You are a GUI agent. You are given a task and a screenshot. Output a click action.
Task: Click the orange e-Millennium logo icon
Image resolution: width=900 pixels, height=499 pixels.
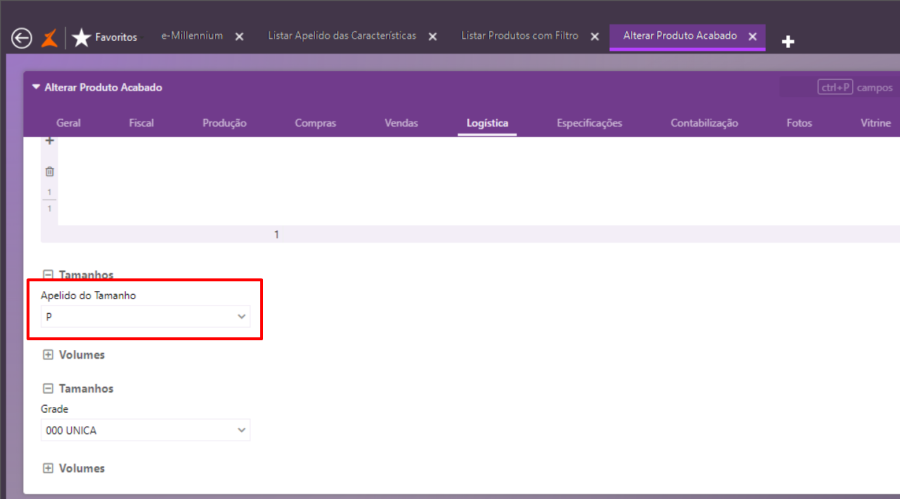[x=49, y=38]
